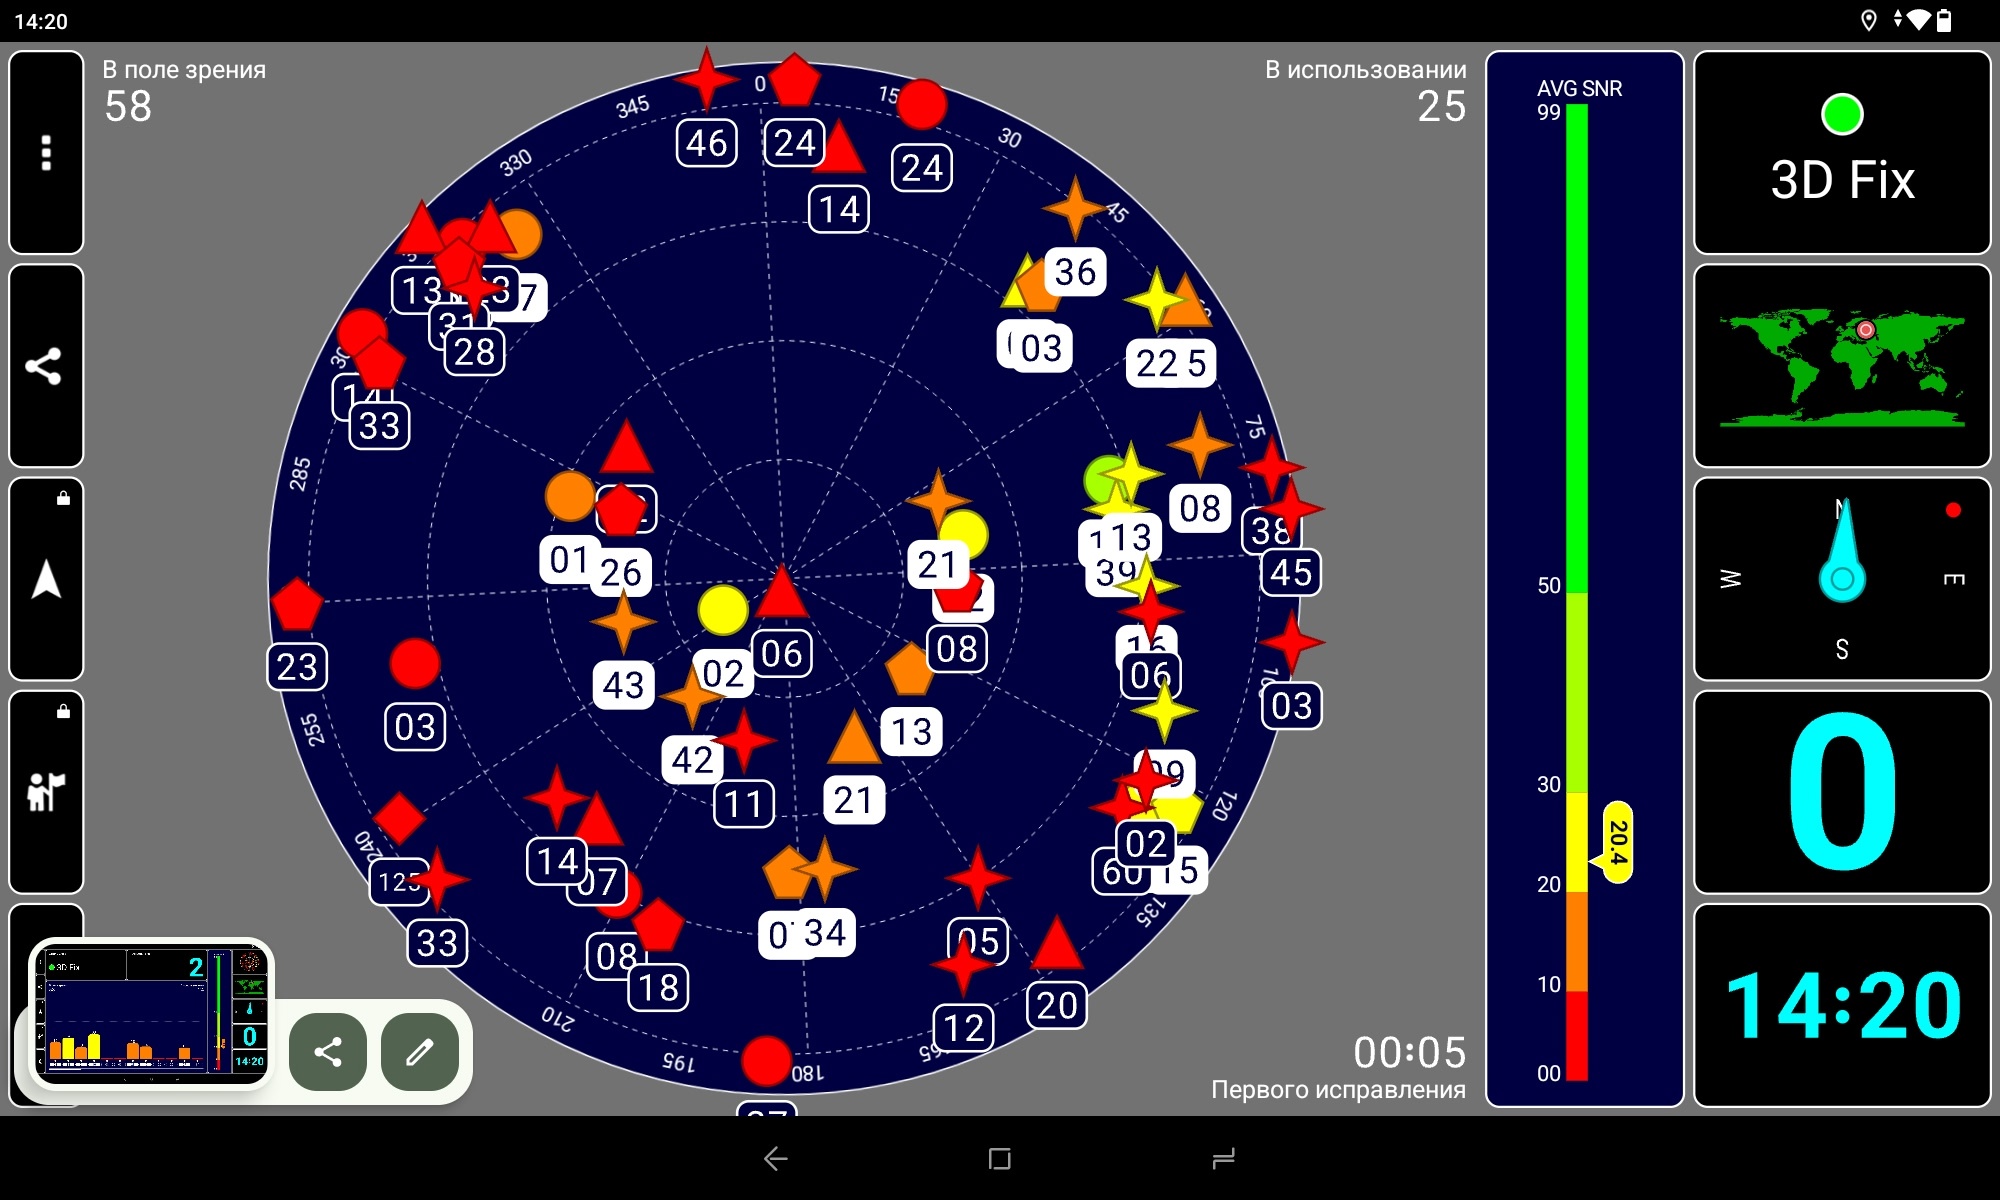Tap the 20.4 marker on the SNR bar

tap(1617, 842)
